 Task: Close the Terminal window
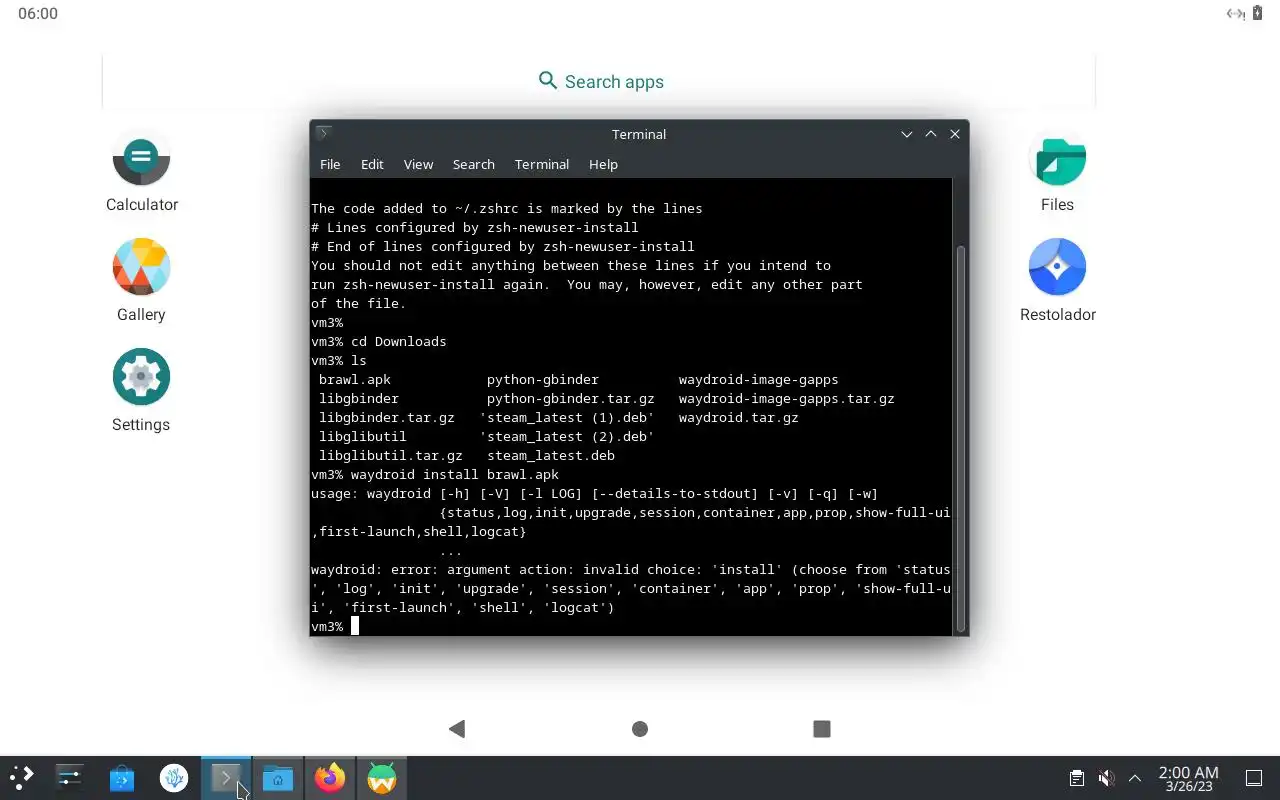click(x=955, y=134)
